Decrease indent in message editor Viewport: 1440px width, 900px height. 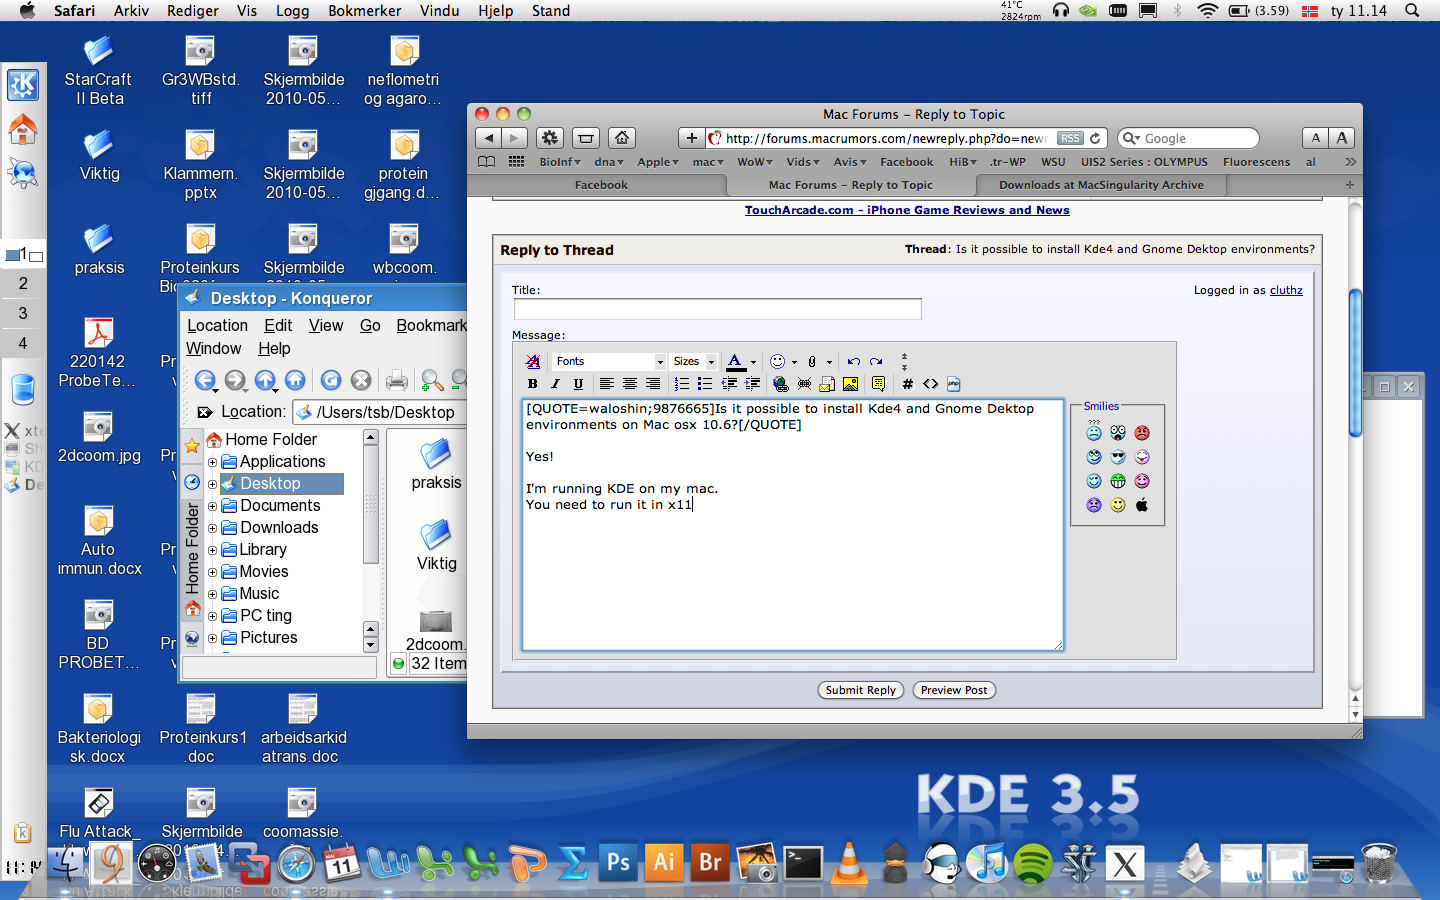tap(729, 384)
